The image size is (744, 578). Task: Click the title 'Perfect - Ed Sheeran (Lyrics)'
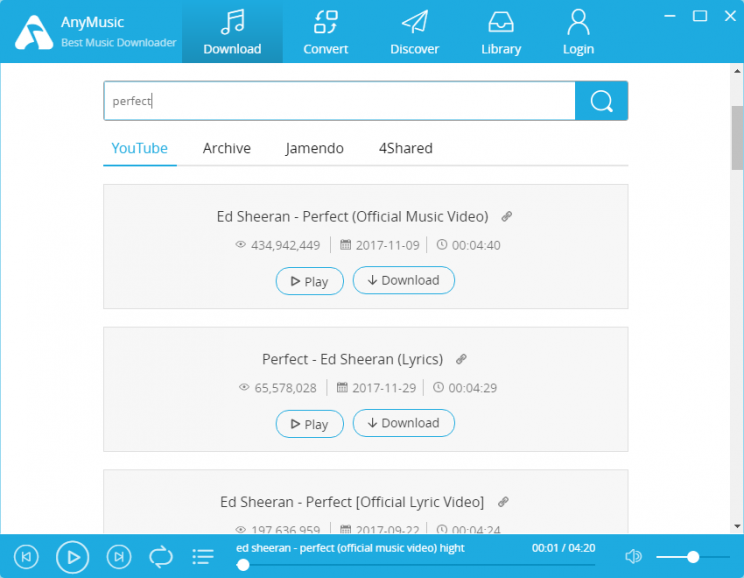353,359
